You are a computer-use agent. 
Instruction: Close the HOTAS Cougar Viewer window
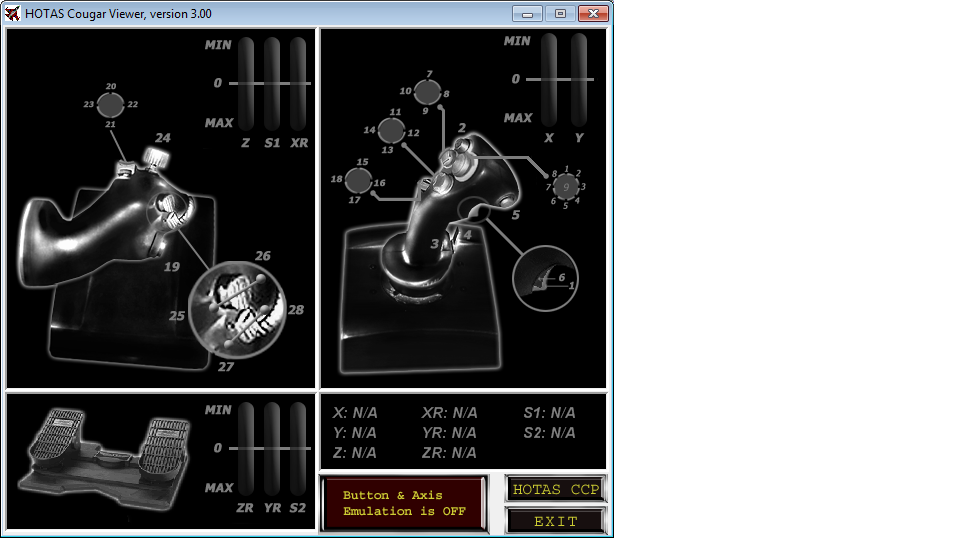point(593,13)
